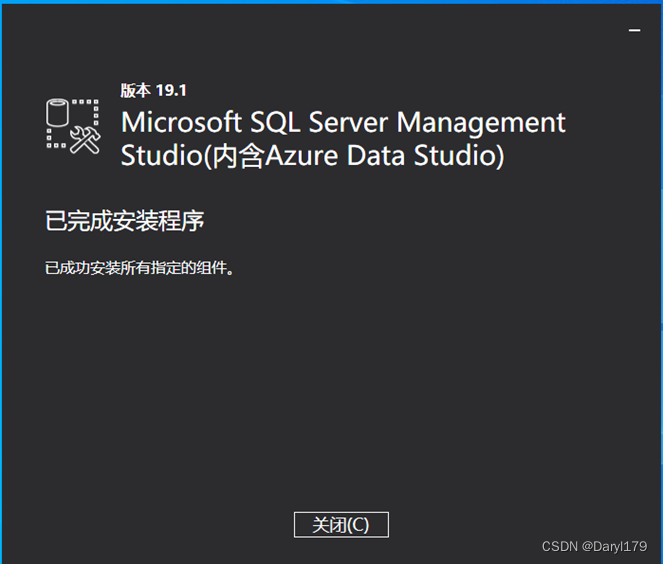Viewport: 663px width, 564px height.
Task: Click the 内含 characters in the title
Action: [238, 156]
